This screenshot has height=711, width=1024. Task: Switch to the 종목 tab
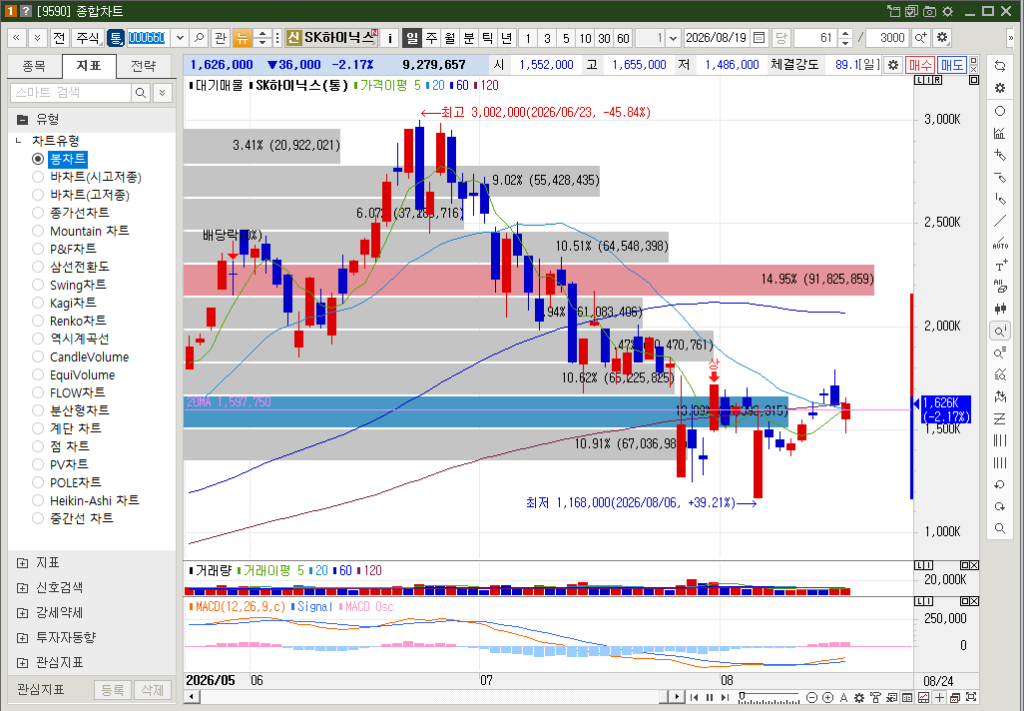point(34,66)
